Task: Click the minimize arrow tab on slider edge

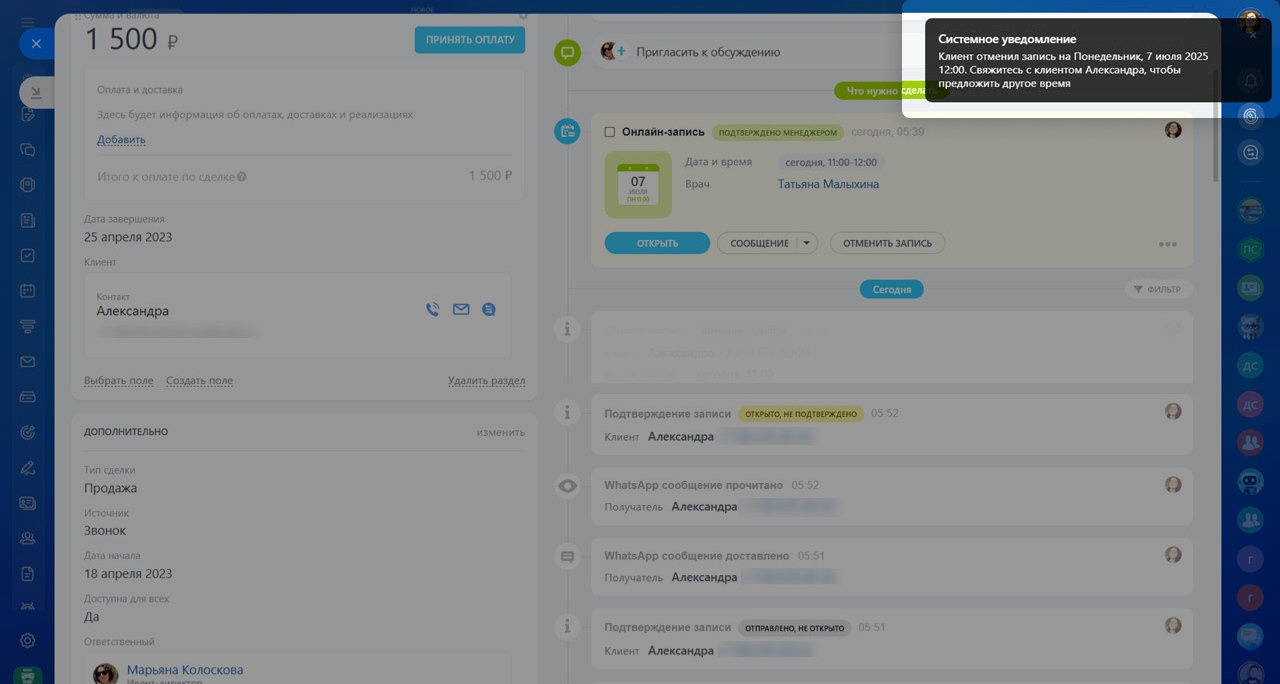Action: tap(37, 92)
